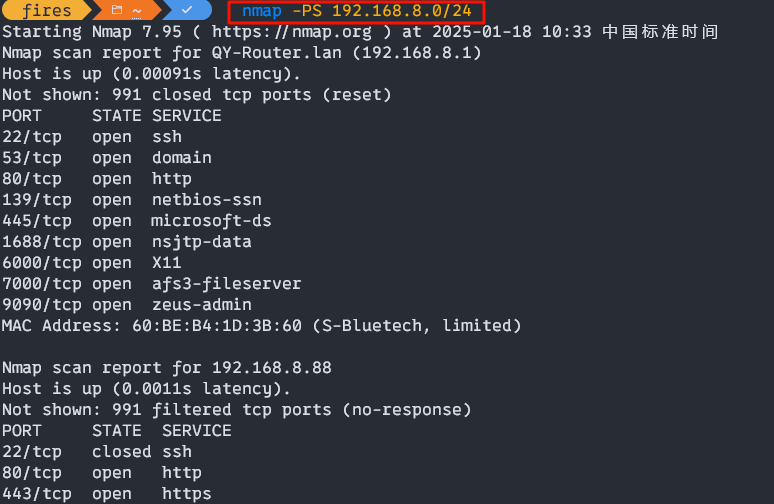Click the 139/tcp netbios-ssn row

point(132,200)
